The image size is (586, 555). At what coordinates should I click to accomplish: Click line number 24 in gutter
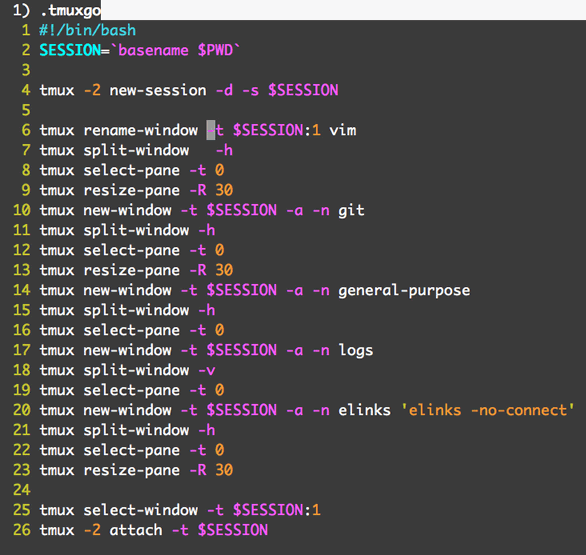click(x=22, y=490)
